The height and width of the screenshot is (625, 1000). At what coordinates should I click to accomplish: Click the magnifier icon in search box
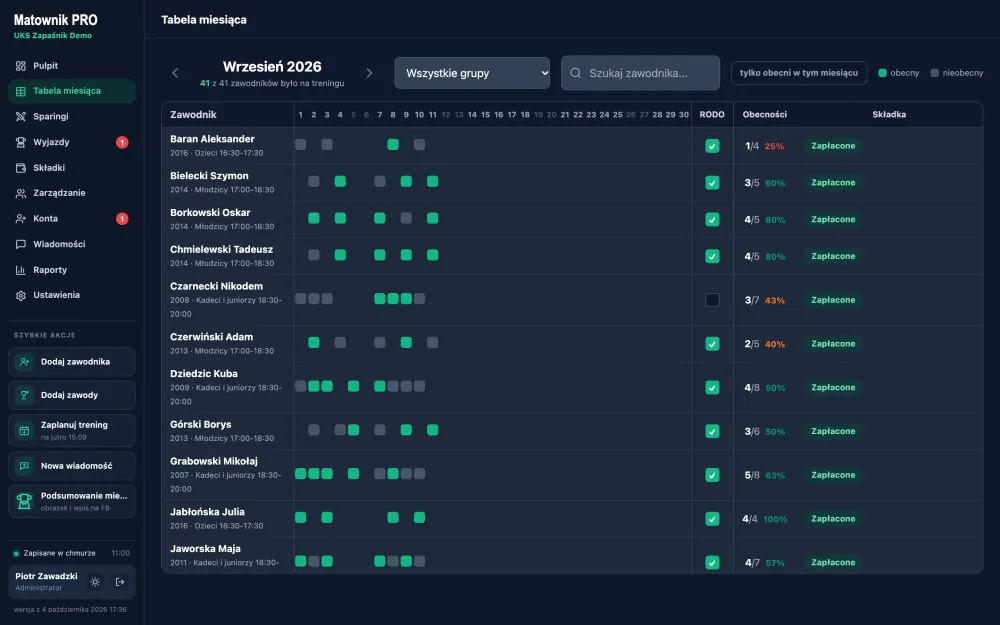click(575, 73)
